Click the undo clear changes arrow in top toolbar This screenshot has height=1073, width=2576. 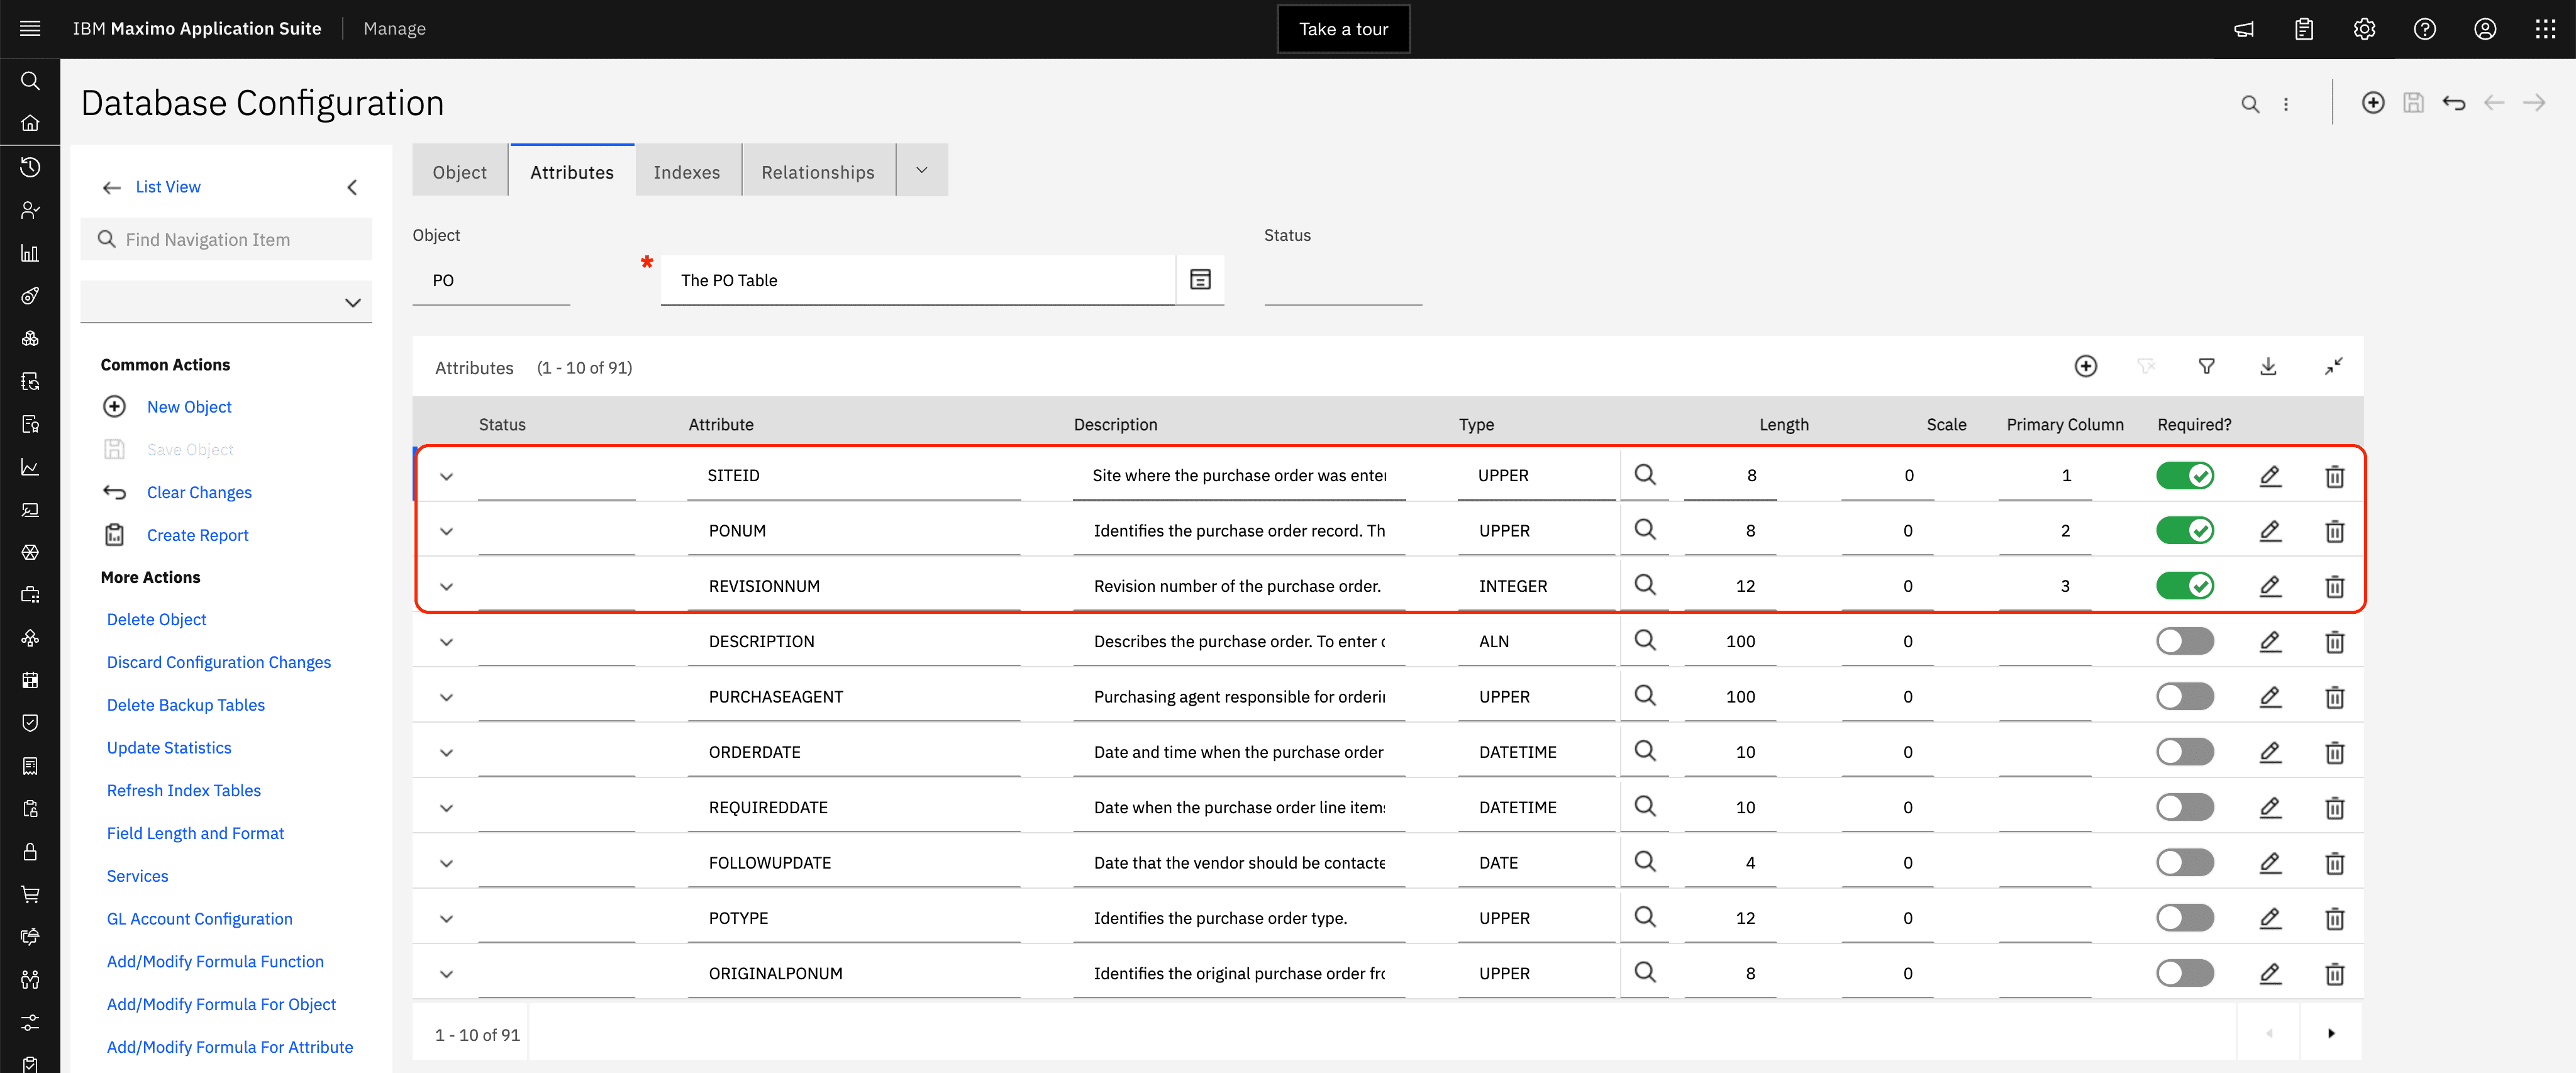[2453, 103]
